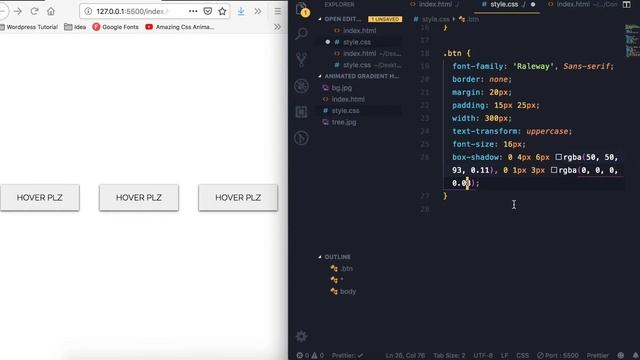Viewport: 640px width, 360px height.
Task: Open the Extensions view in activity bar
Action: point(302,112)
